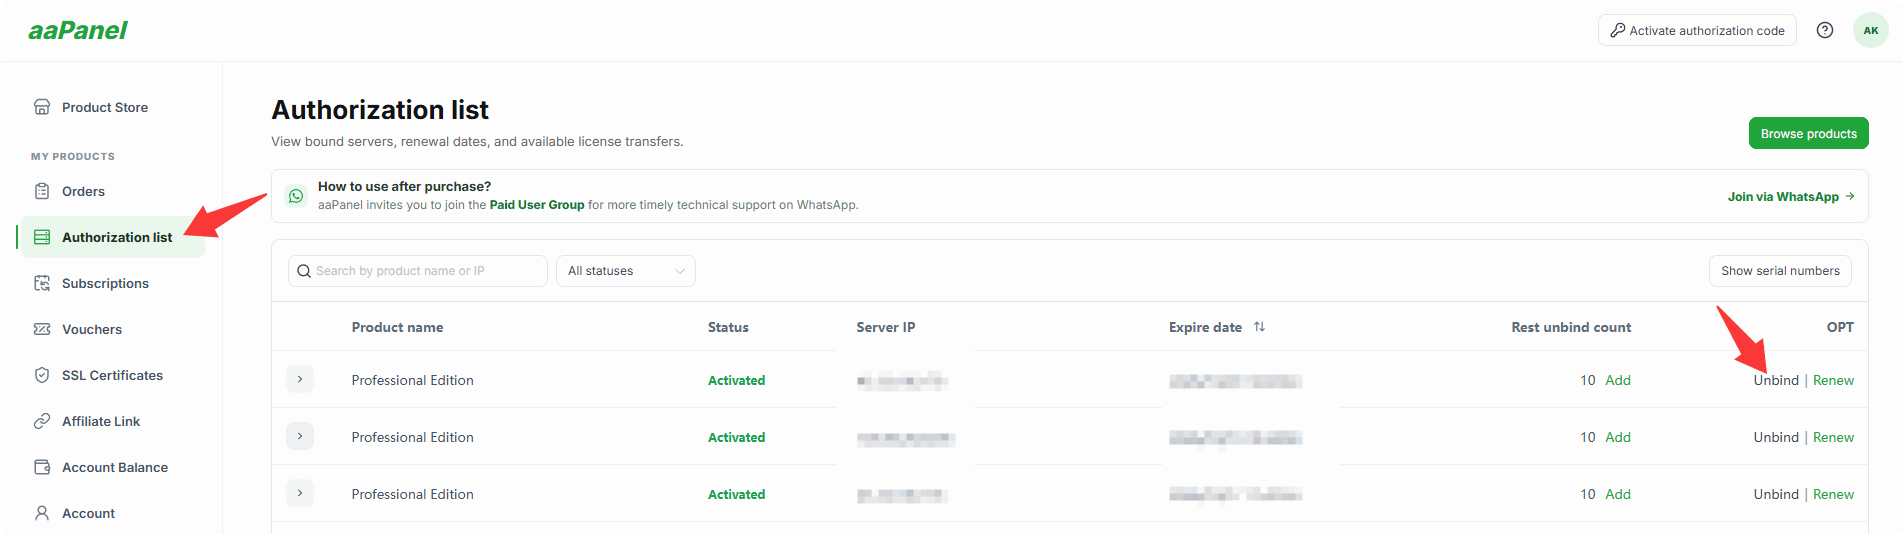Viewport: 1902px width, 534px height.
Task: Click the Affiliate Link chain icon
Action: click(x=42, y=421)
